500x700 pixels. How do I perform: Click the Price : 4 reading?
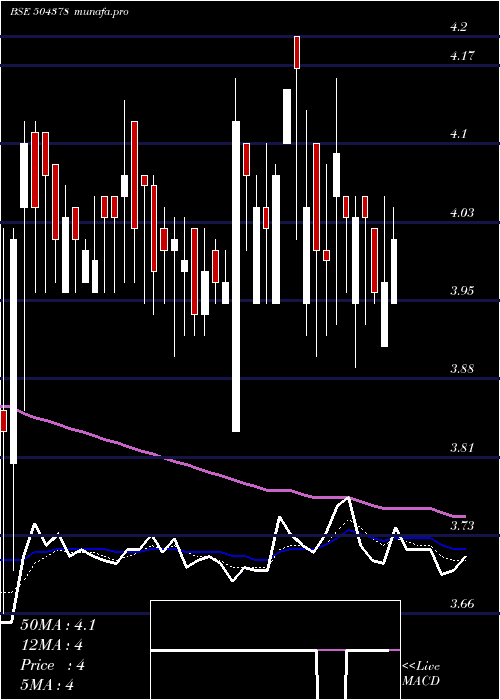52,665
